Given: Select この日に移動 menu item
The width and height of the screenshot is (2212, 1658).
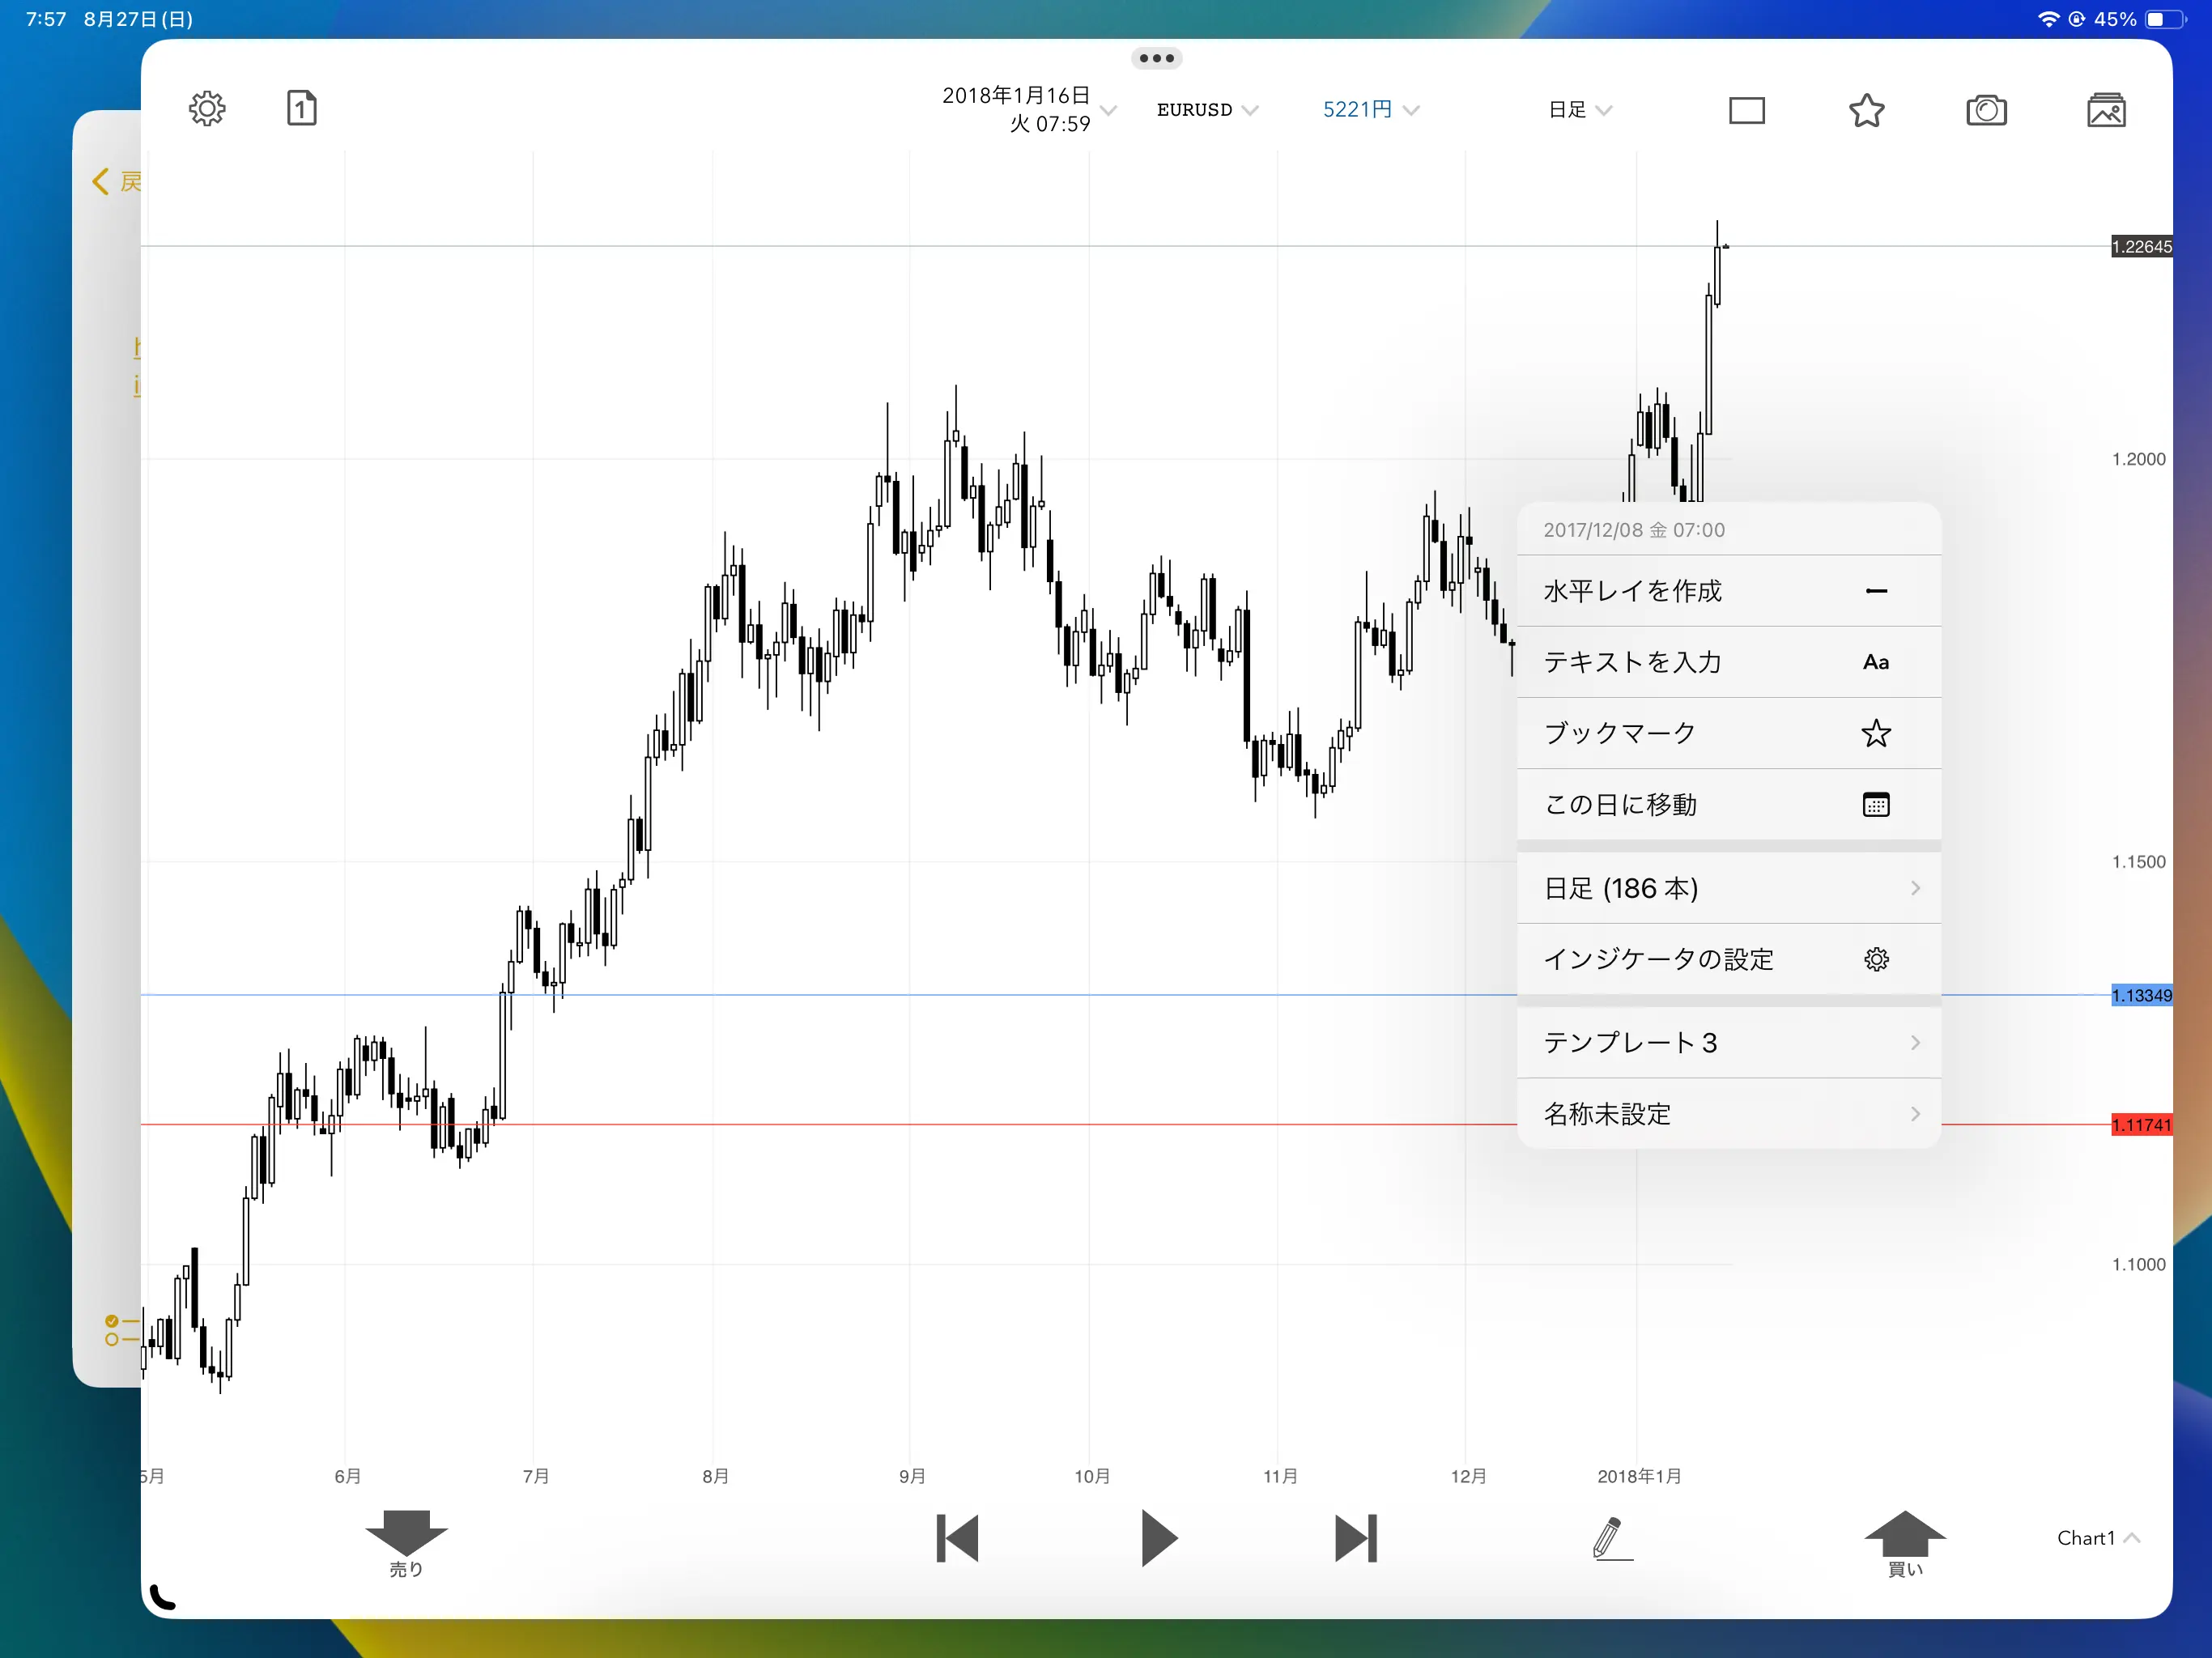Looking at the screenshot, I should (x=1728, y=805).
